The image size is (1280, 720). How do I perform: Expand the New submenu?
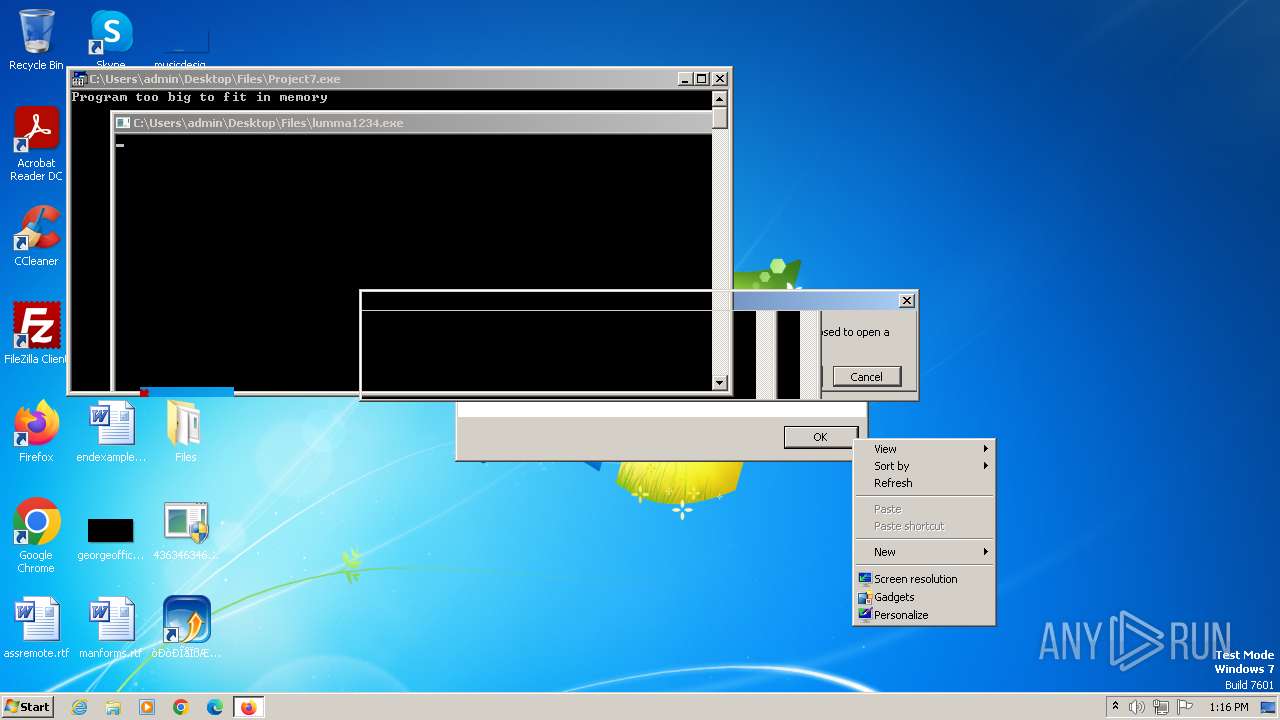click(x=924, y=552)
